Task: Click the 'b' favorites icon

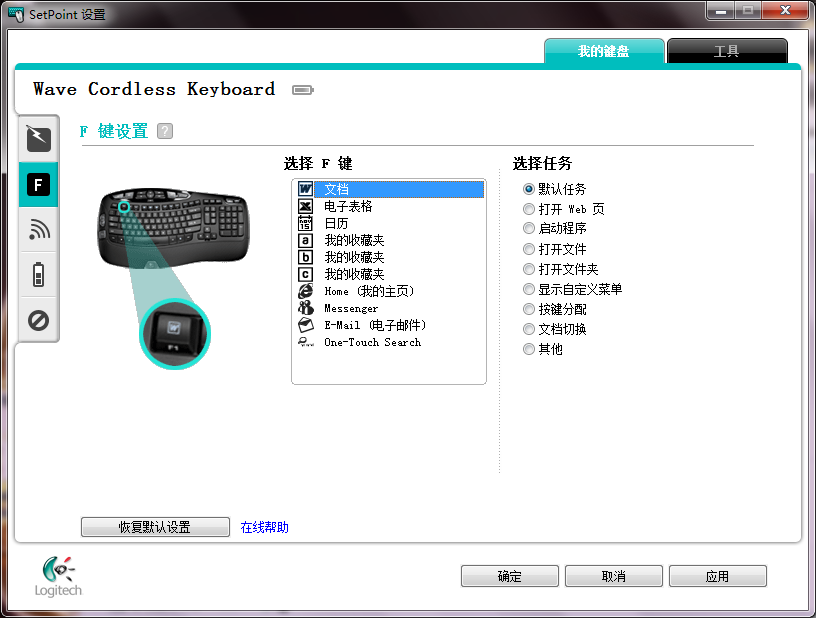Action: pyautogui.click(x=305, y=258)
